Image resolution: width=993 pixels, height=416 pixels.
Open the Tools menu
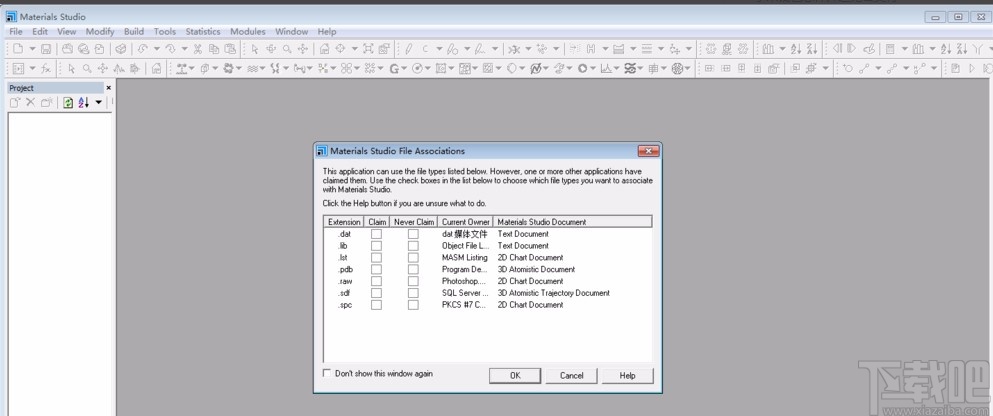165,31
